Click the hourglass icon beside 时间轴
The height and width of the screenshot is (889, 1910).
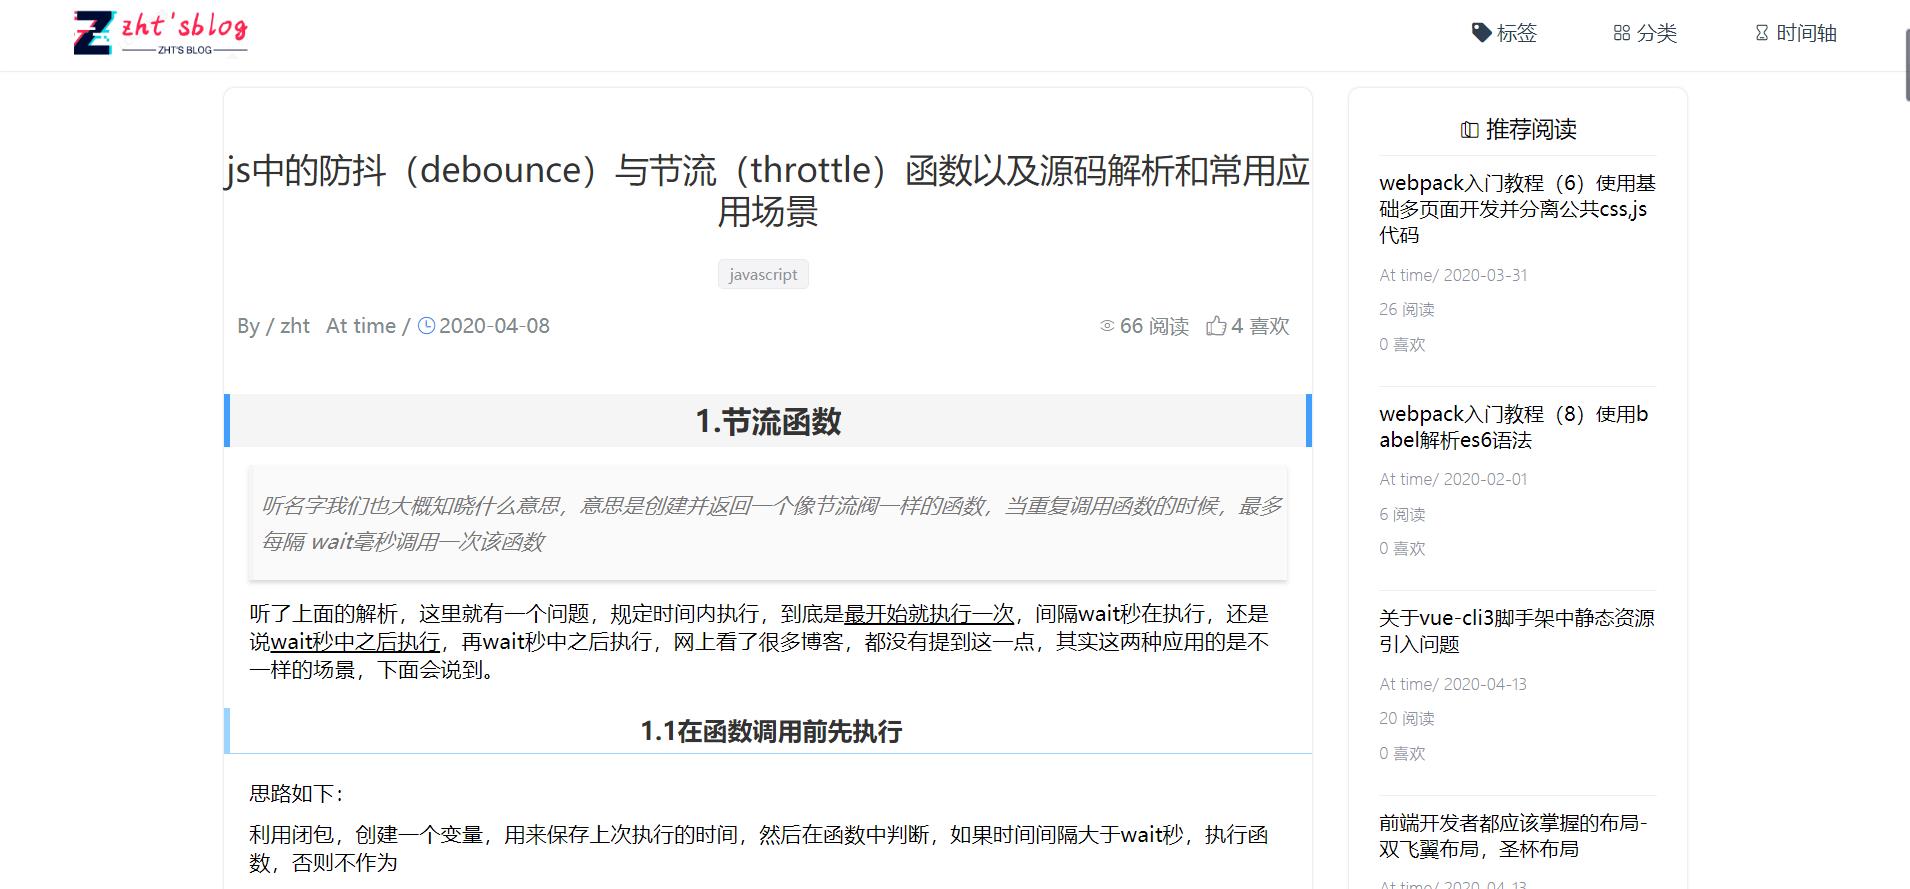(1761, 33)
